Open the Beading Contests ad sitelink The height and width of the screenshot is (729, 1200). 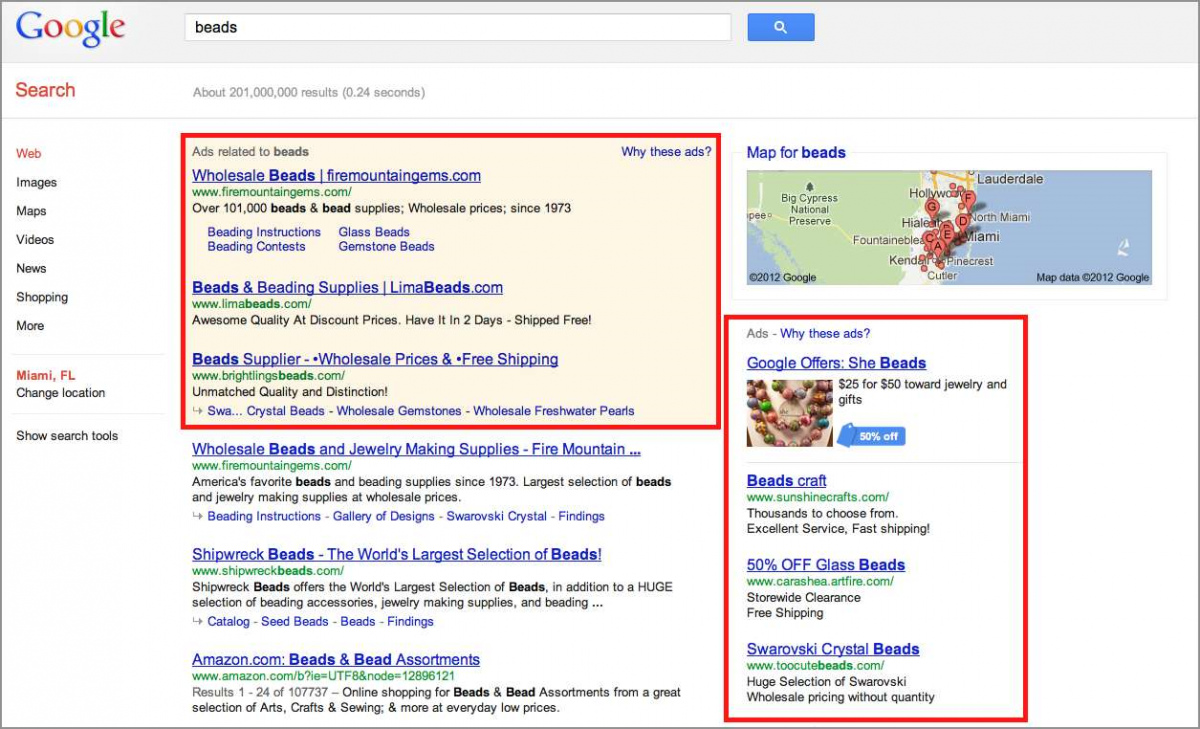pos(256,246)
